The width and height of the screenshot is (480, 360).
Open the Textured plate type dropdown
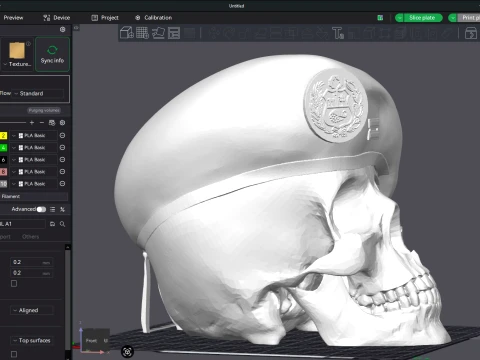17,64
